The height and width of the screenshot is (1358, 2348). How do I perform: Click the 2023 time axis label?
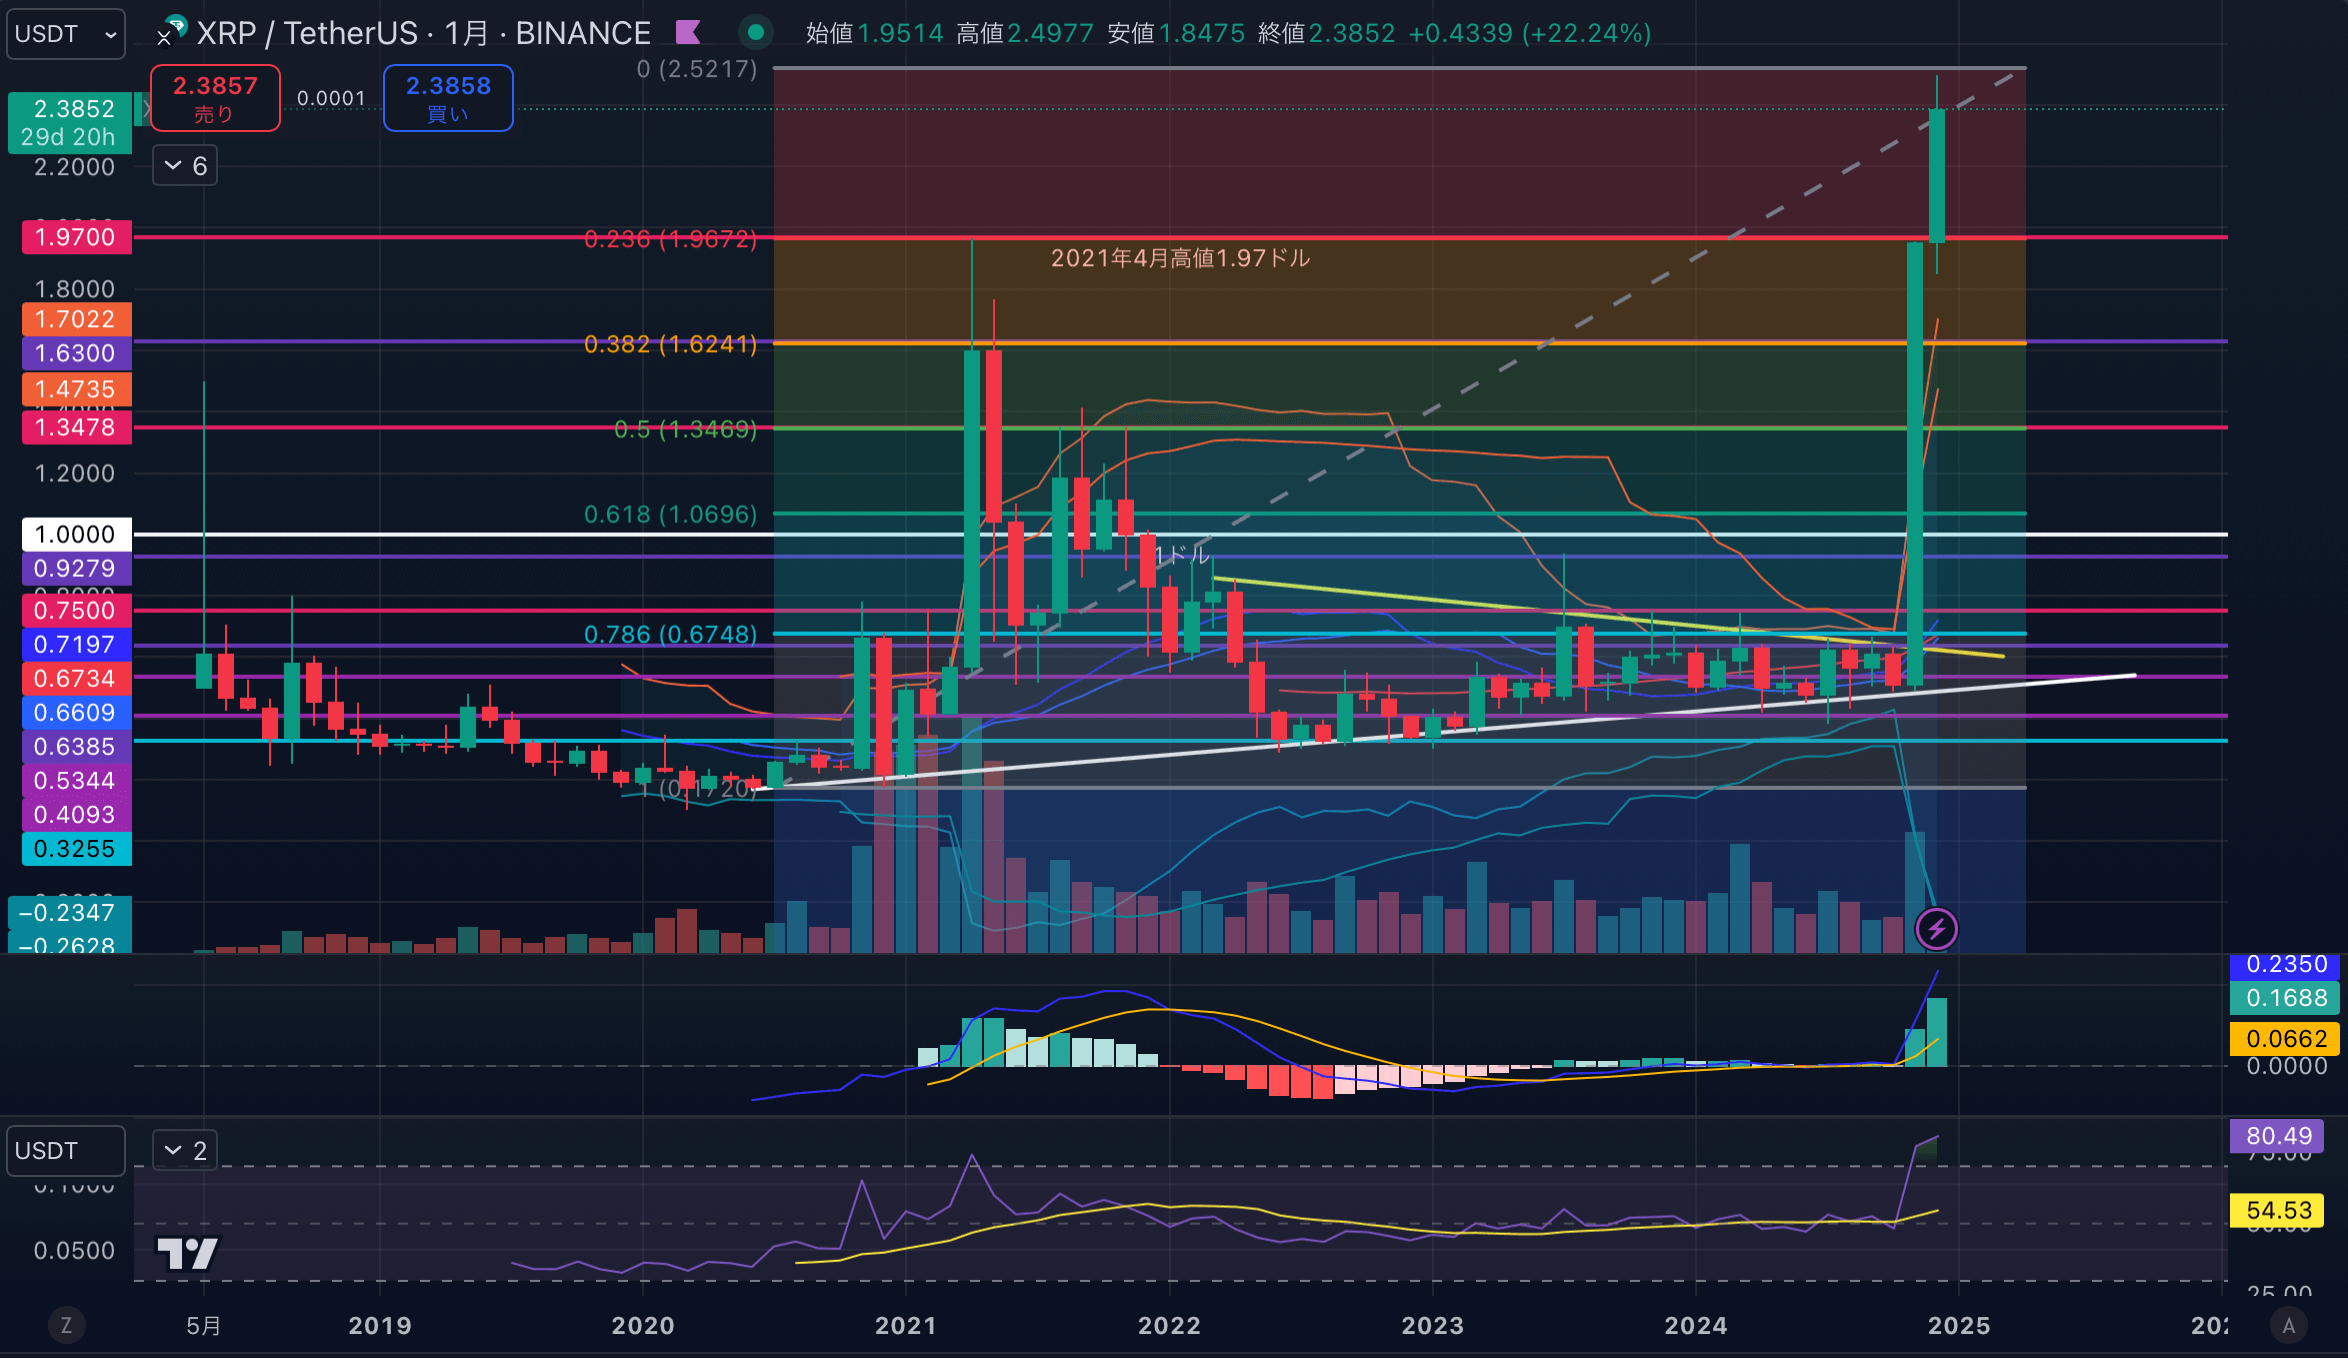1432,1326
